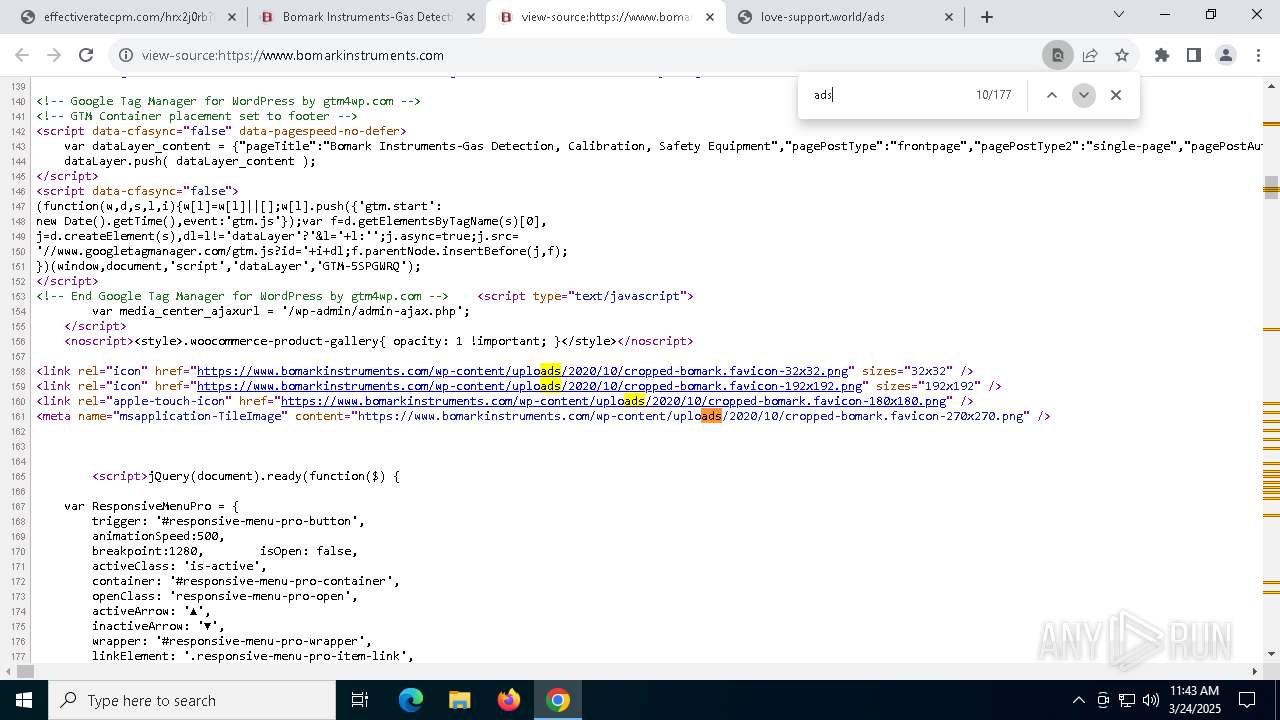This screenshot has width=1280, height=720.
Task: Launch Microsoft Edge from the taskbar
Action: (411, 700)
